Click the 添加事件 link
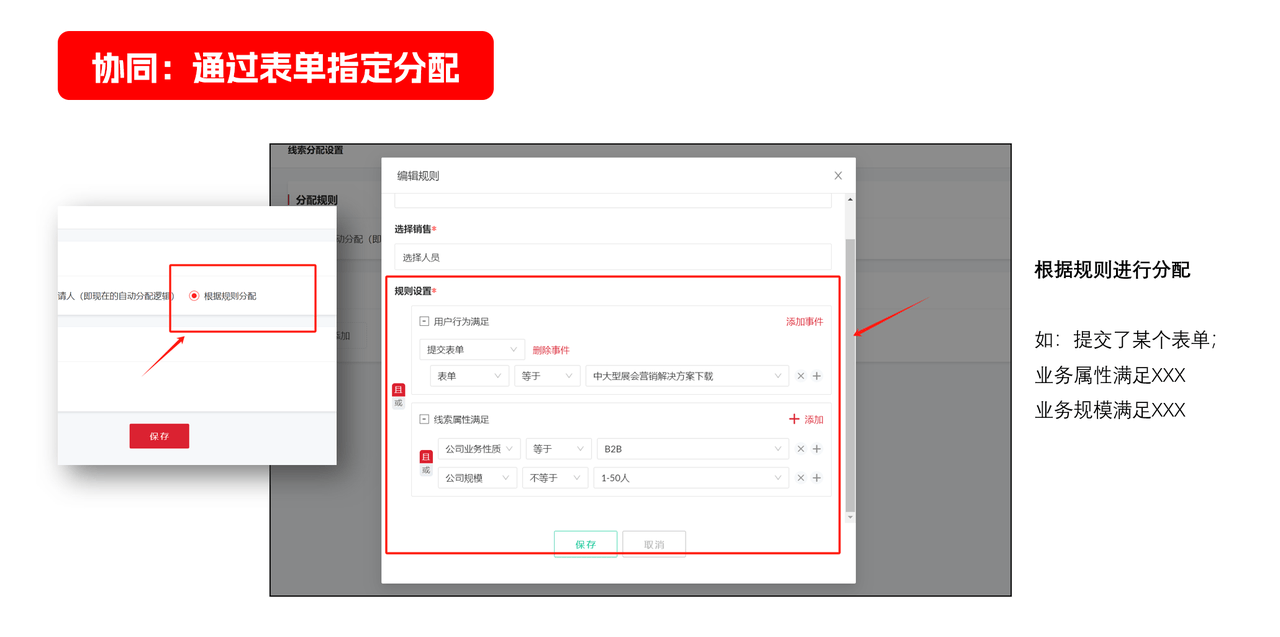1280x637 pixels. (x=805, y=322)
